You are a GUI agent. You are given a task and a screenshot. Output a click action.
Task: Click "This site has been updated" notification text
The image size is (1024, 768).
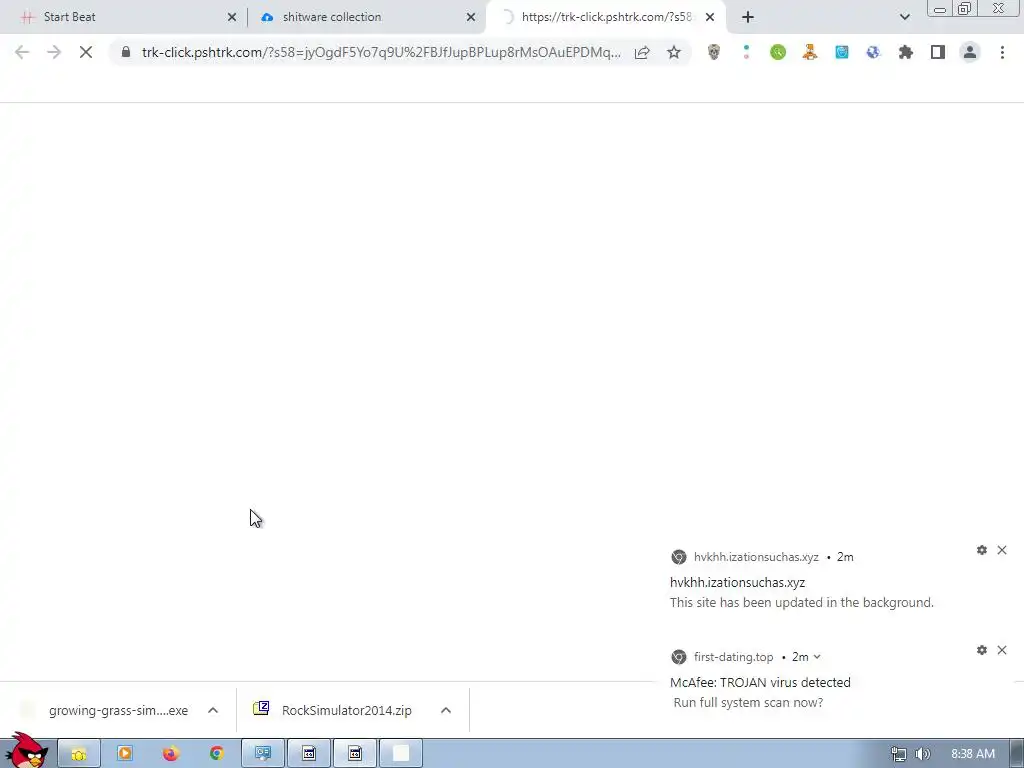[802, 602]
